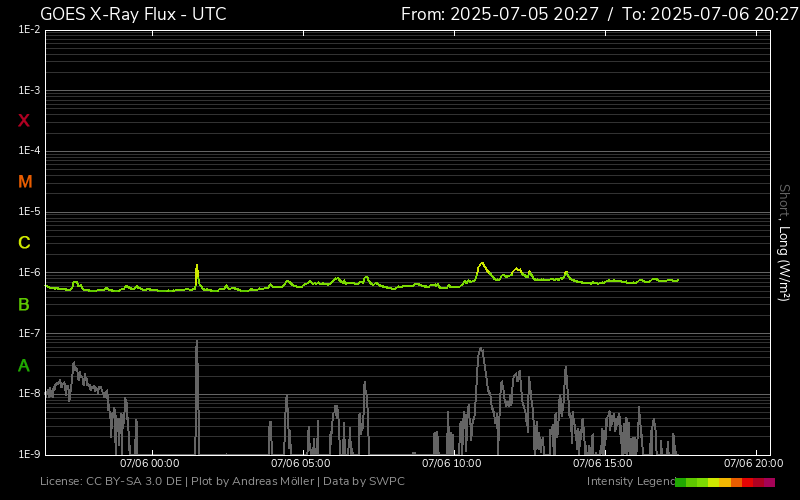Click the GOES X-Ray Flux - UTC title
This screenshot has width=800, height=500.
coord(133,14)
